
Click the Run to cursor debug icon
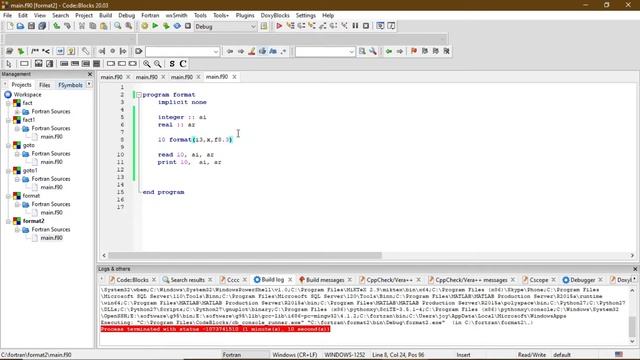(290, 26)
